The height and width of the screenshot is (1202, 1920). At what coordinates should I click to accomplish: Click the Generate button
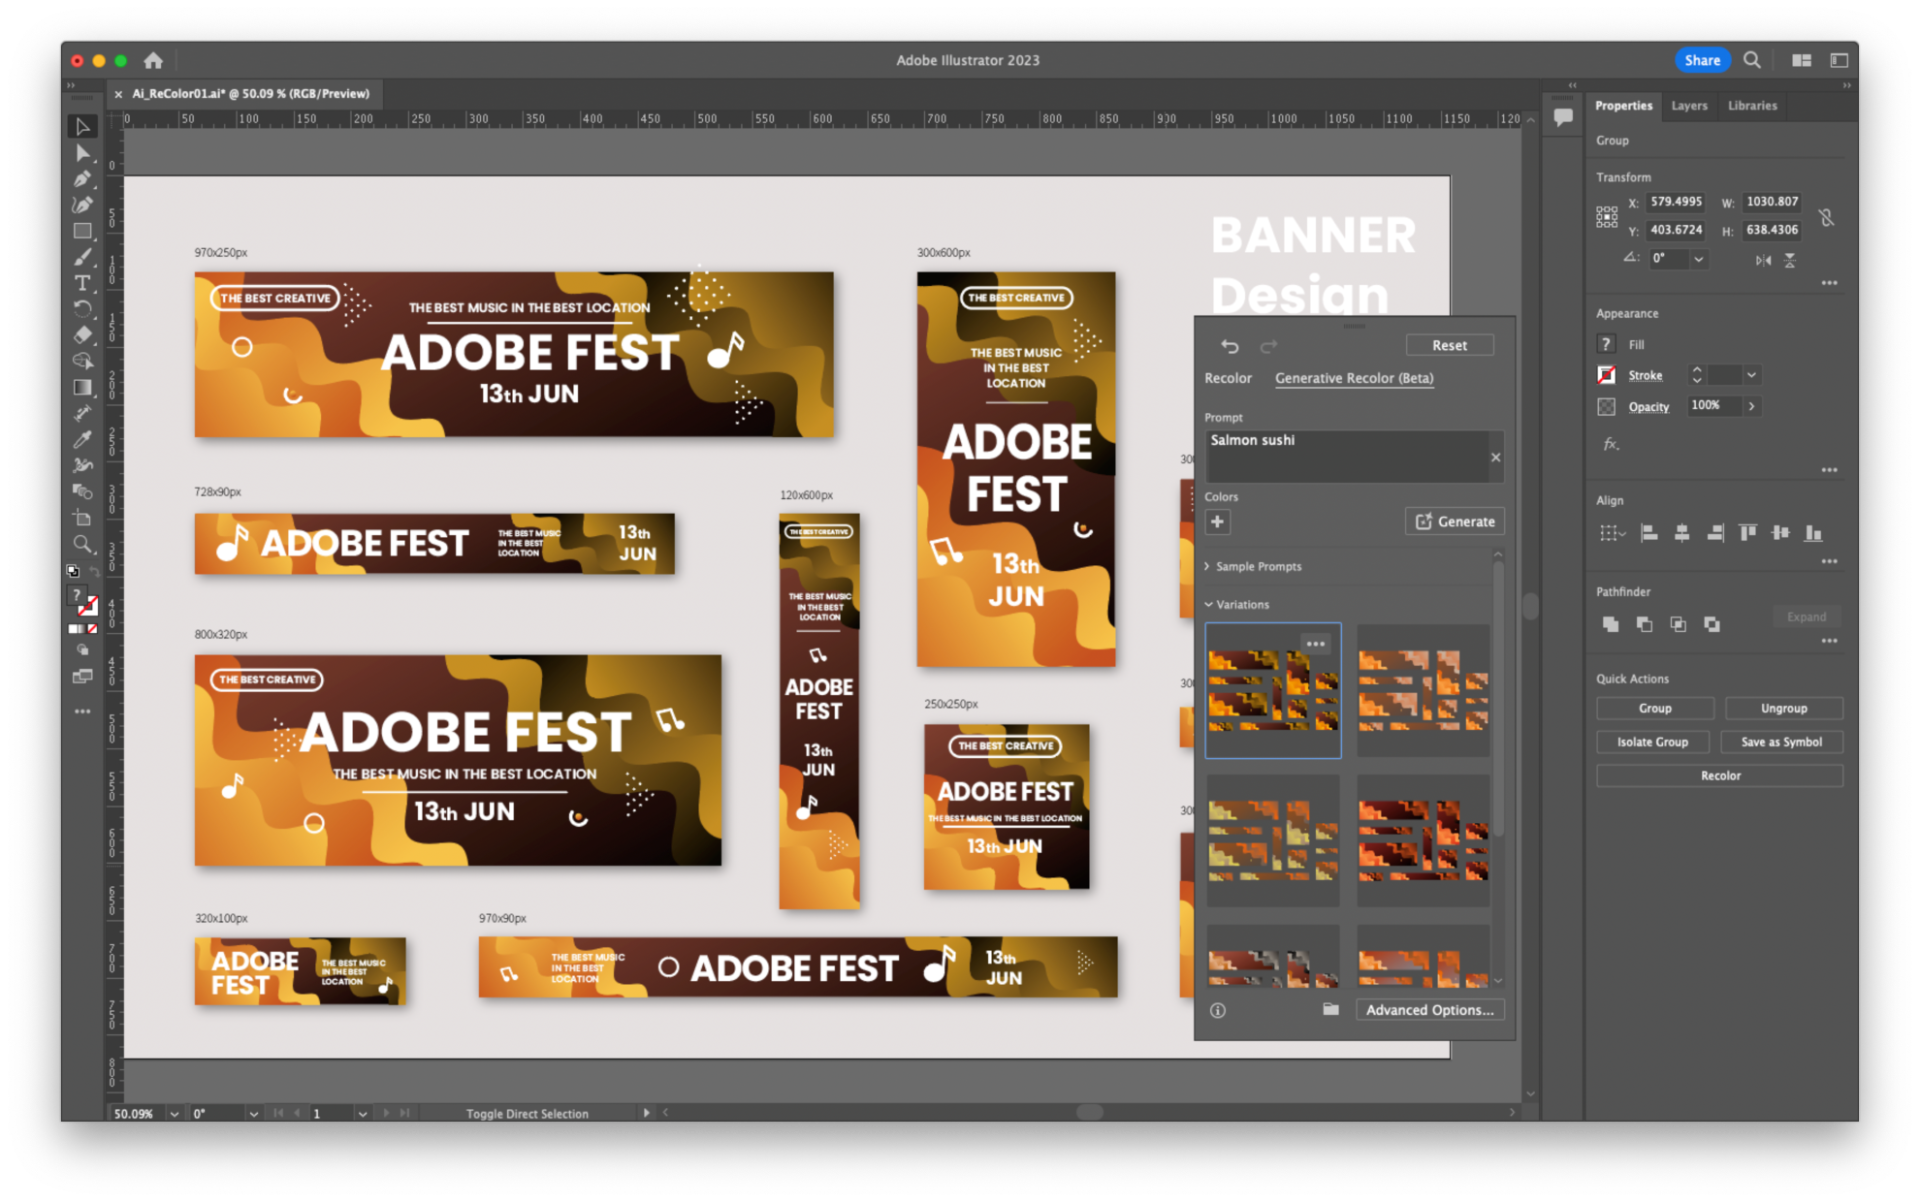pos(1455,521)
